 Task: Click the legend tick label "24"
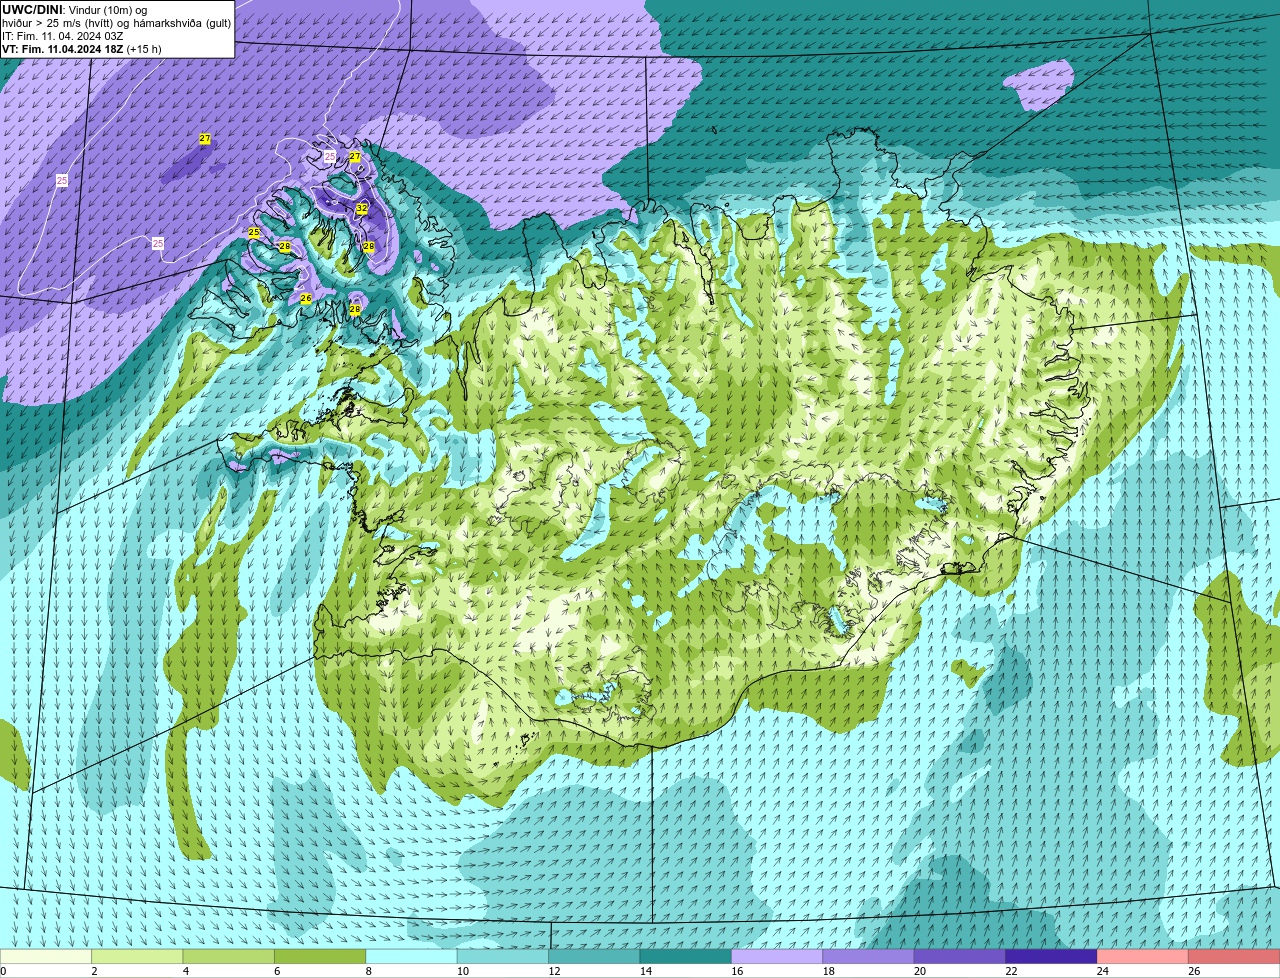1103,971
